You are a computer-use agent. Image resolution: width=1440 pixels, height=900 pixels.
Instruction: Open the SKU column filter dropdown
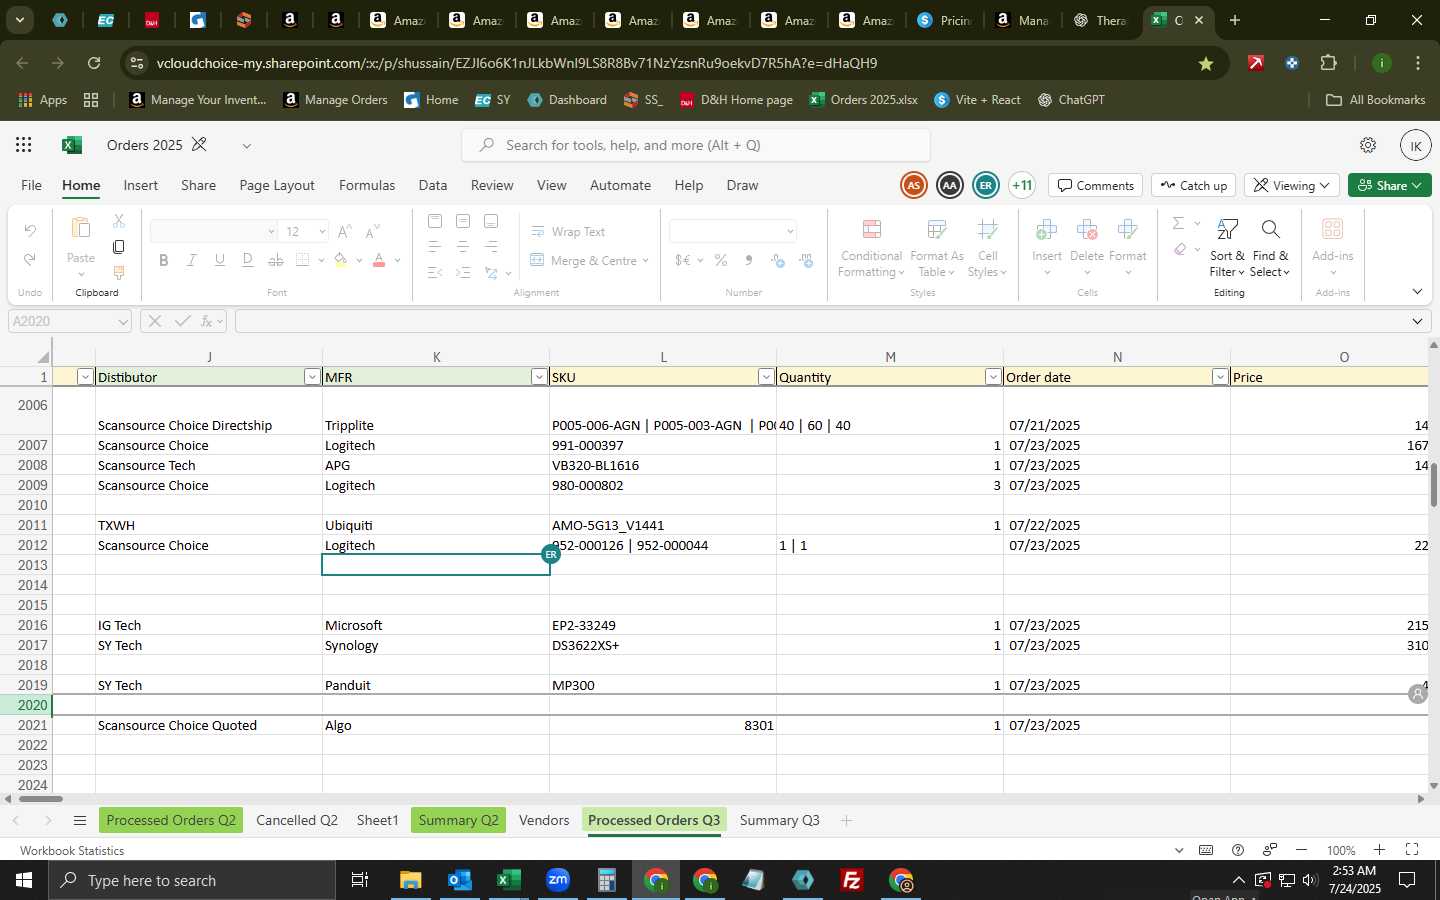(766, 377)
